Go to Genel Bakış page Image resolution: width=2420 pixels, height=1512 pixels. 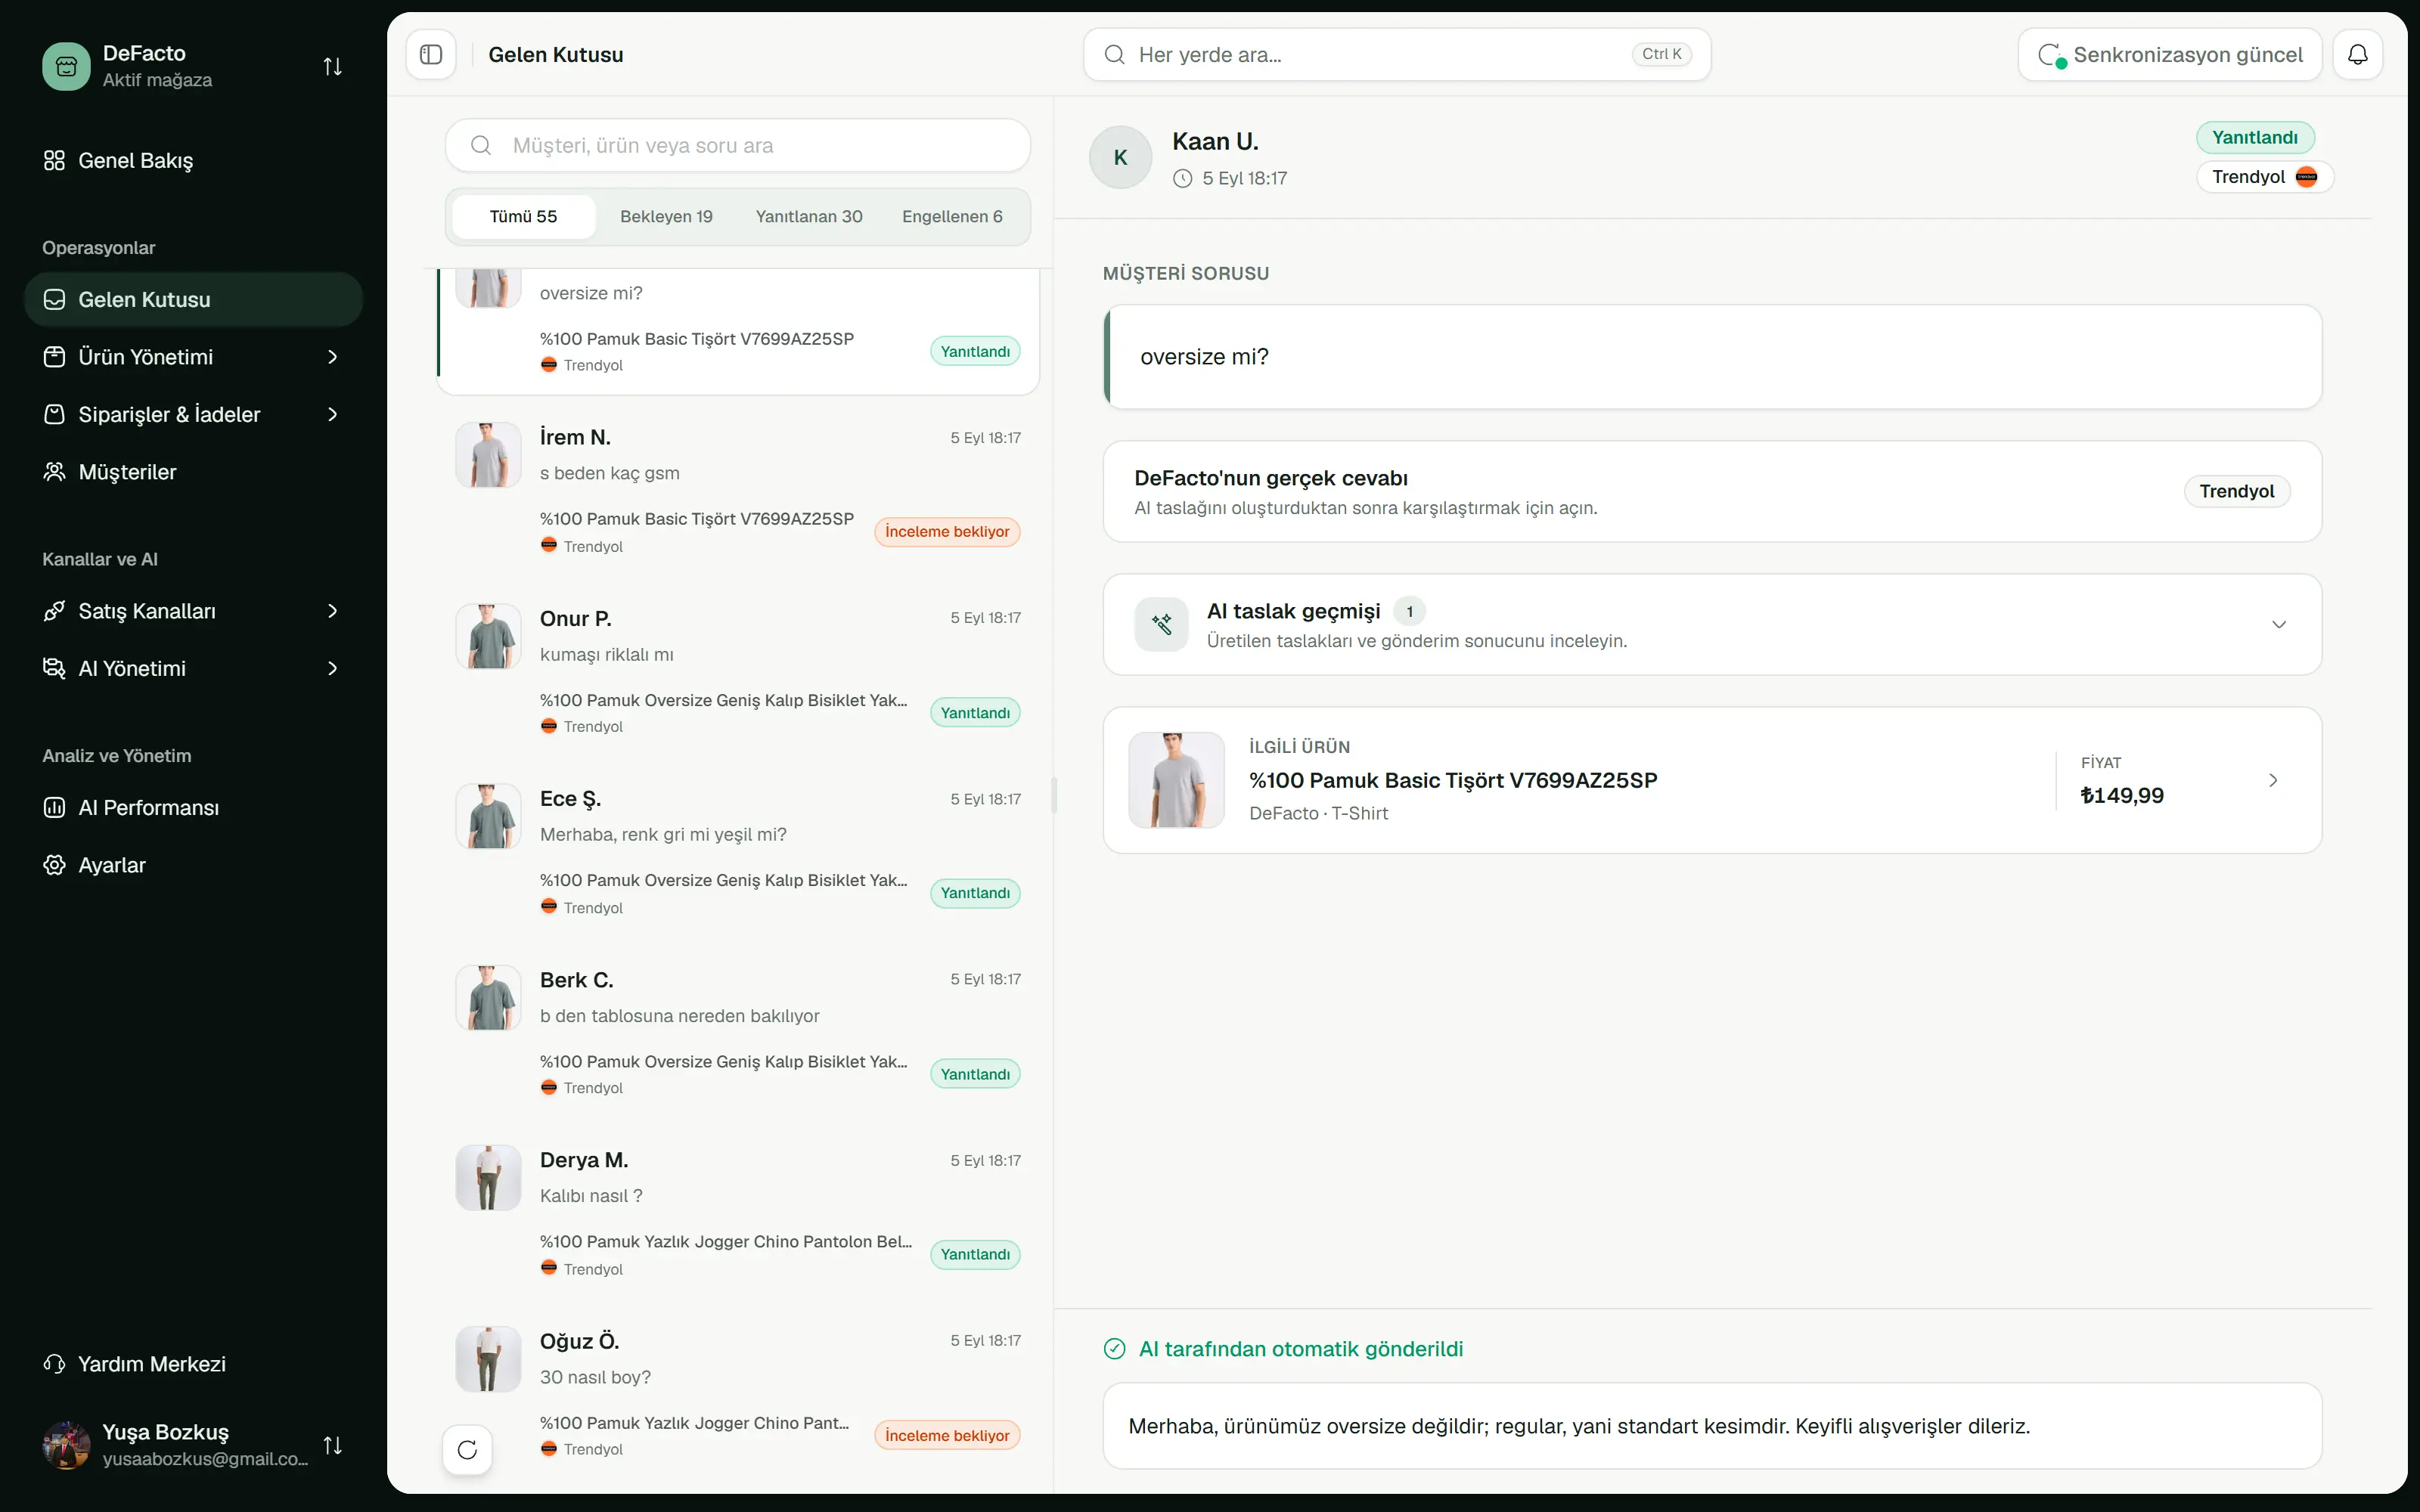[x=194, y=160]
